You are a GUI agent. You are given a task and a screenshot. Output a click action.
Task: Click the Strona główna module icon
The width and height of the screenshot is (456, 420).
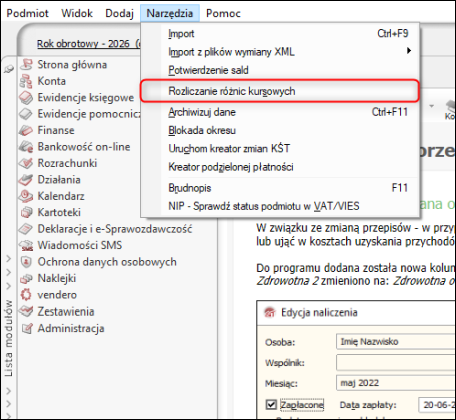[x=26, y=64]
